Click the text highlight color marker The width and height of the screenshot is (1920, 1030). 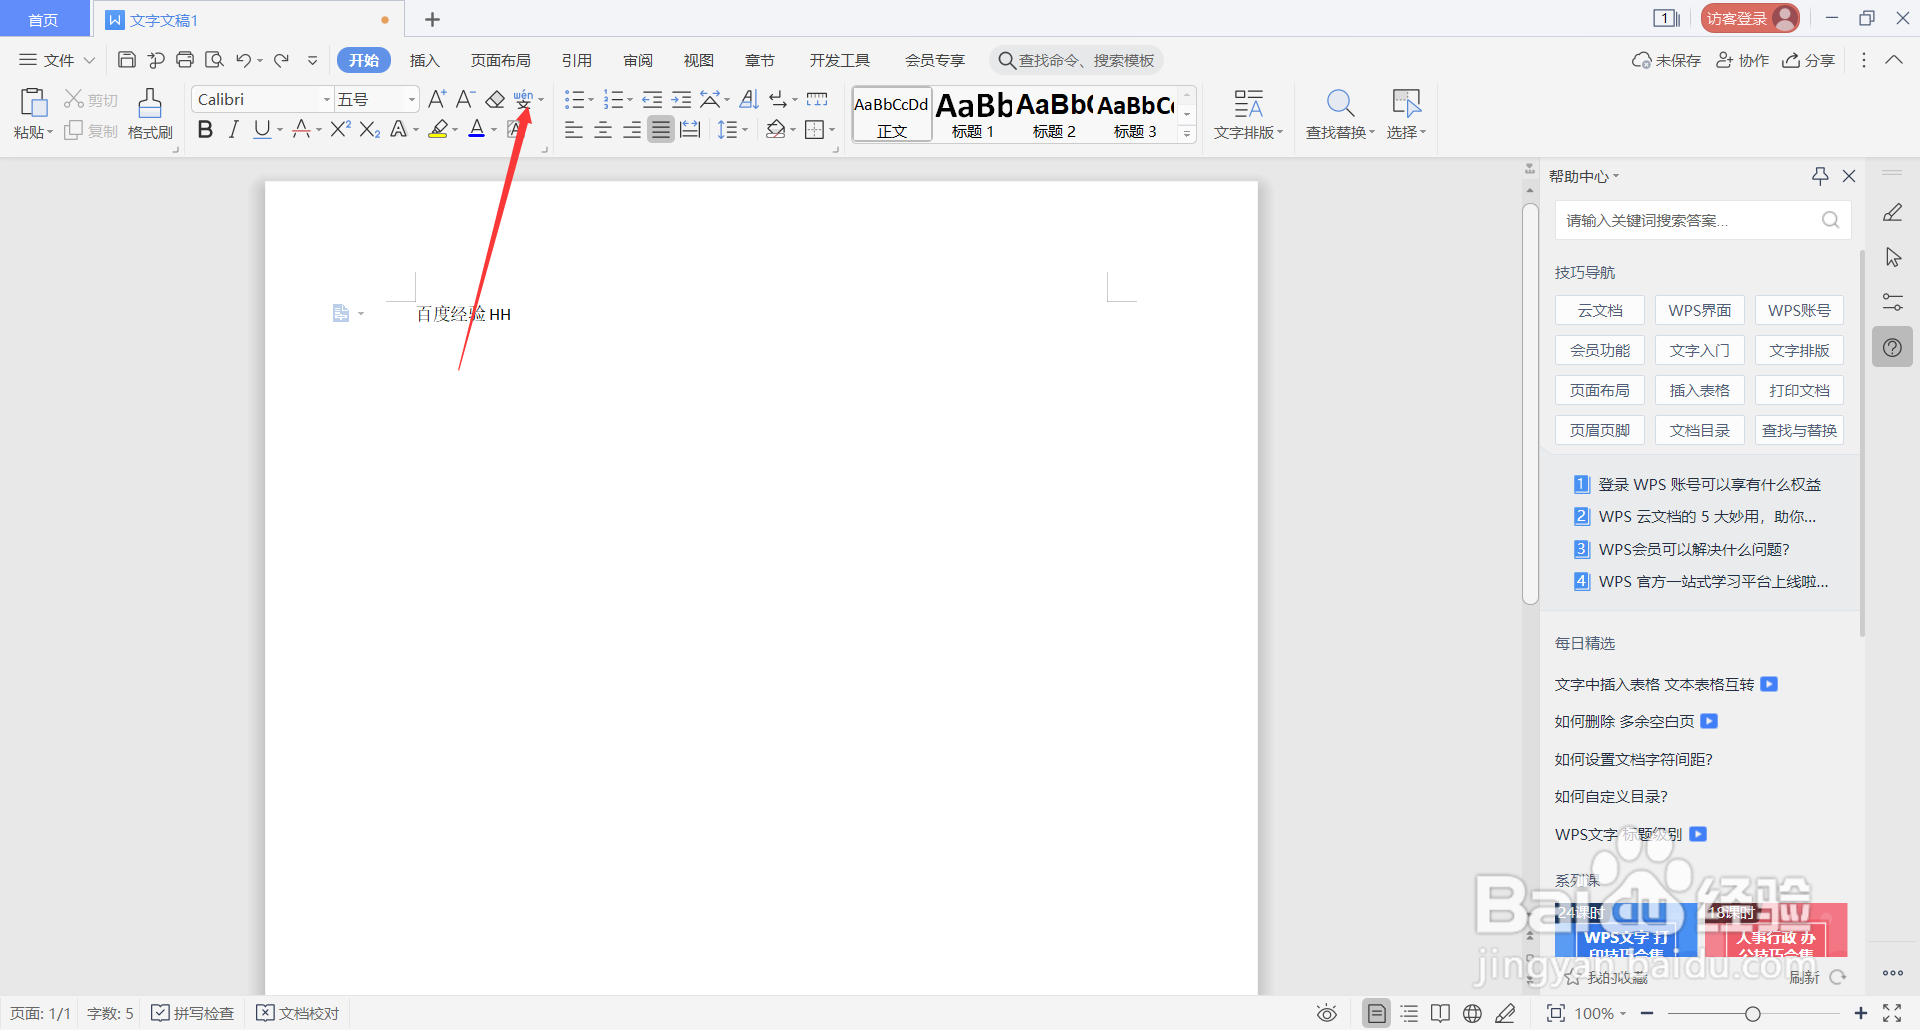click(438, 129)
